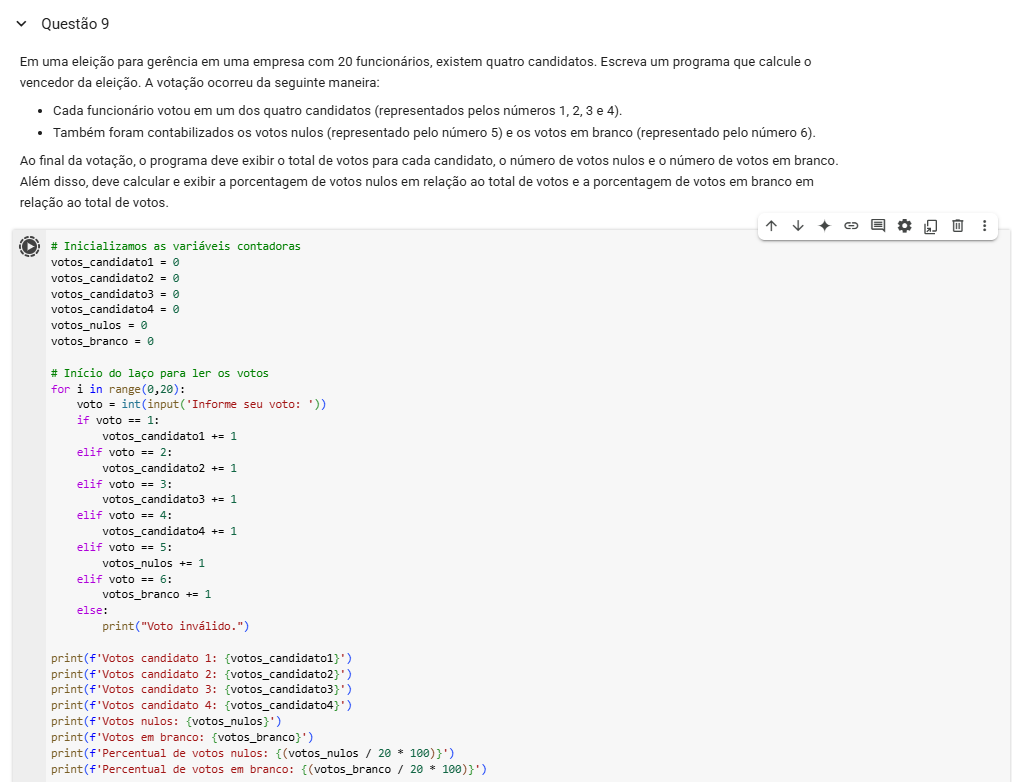This screenshot has height=782, width=1012.
Task: Click line 'elif voto == 4:'
Action: pyautogui.click(x=125, y=516)
